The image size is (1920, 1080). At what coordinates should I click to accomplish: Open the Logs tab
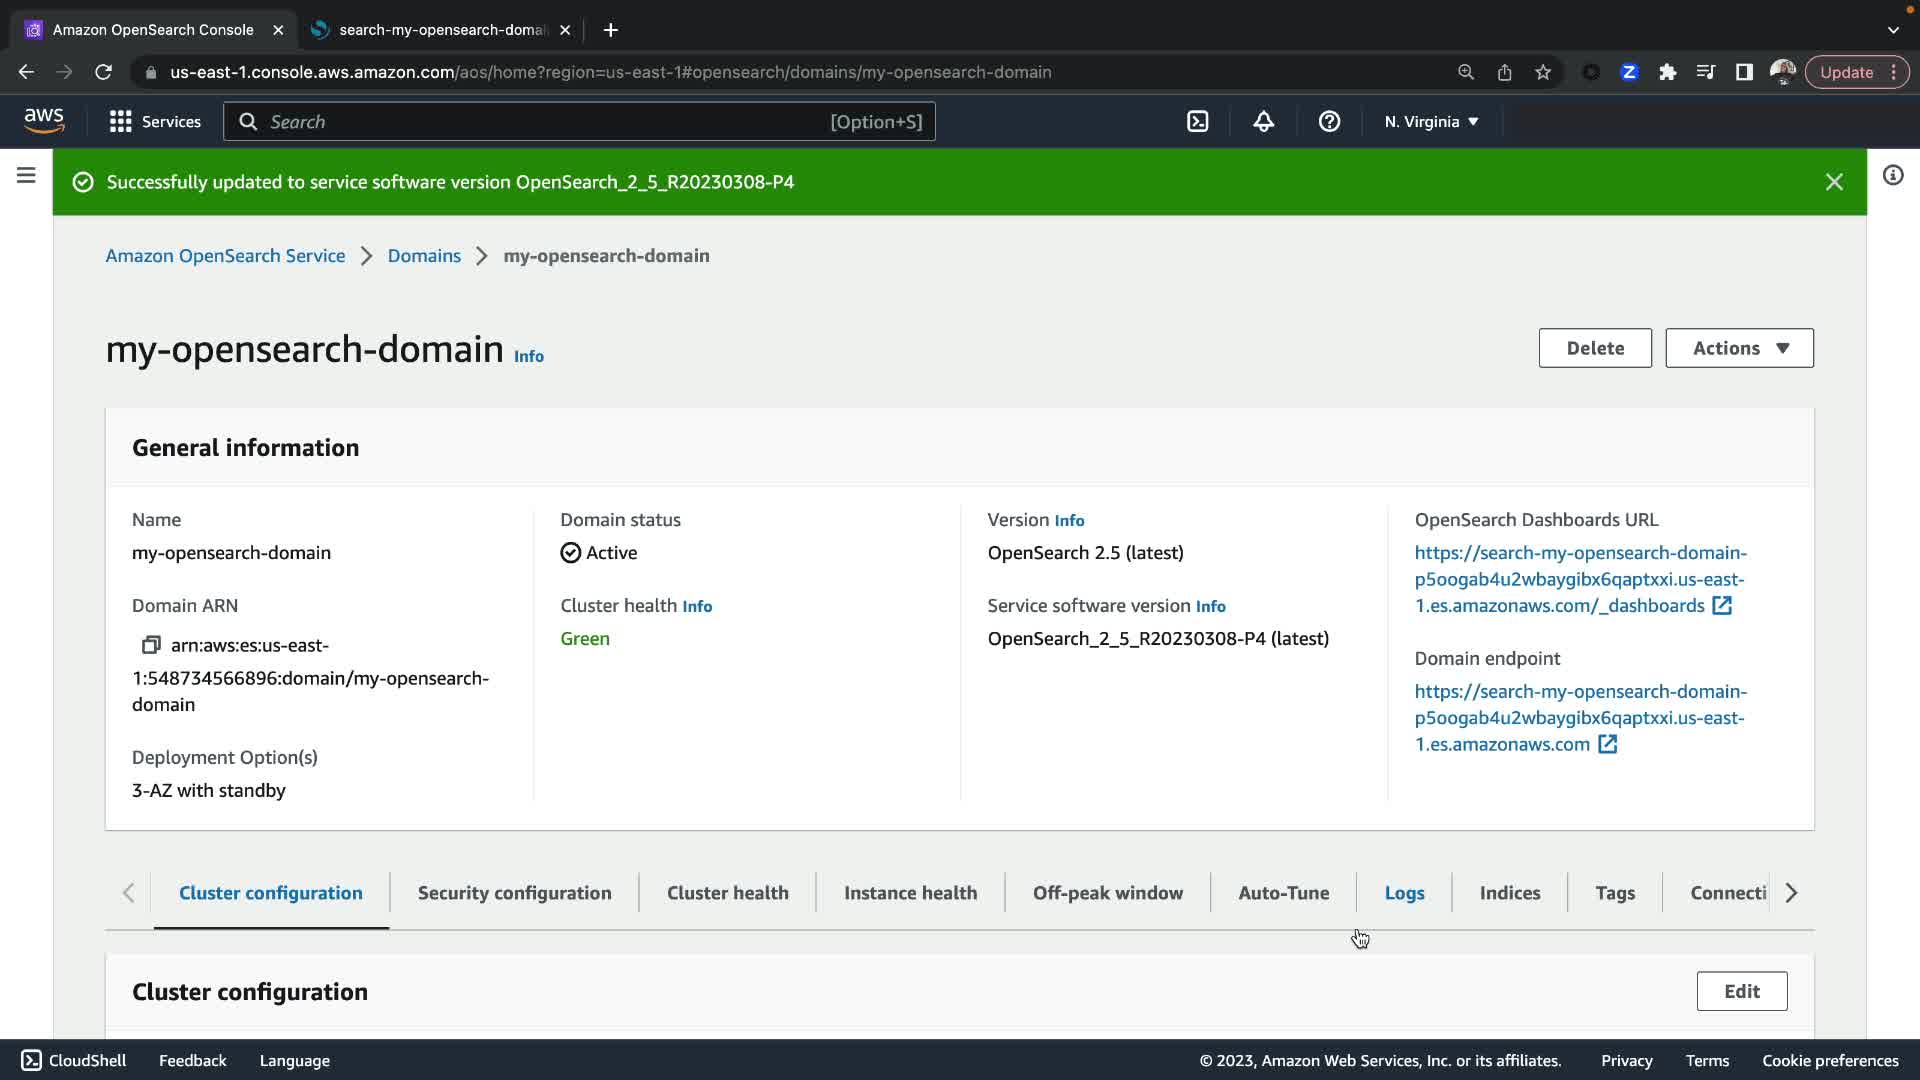[x=1404, y=893]
